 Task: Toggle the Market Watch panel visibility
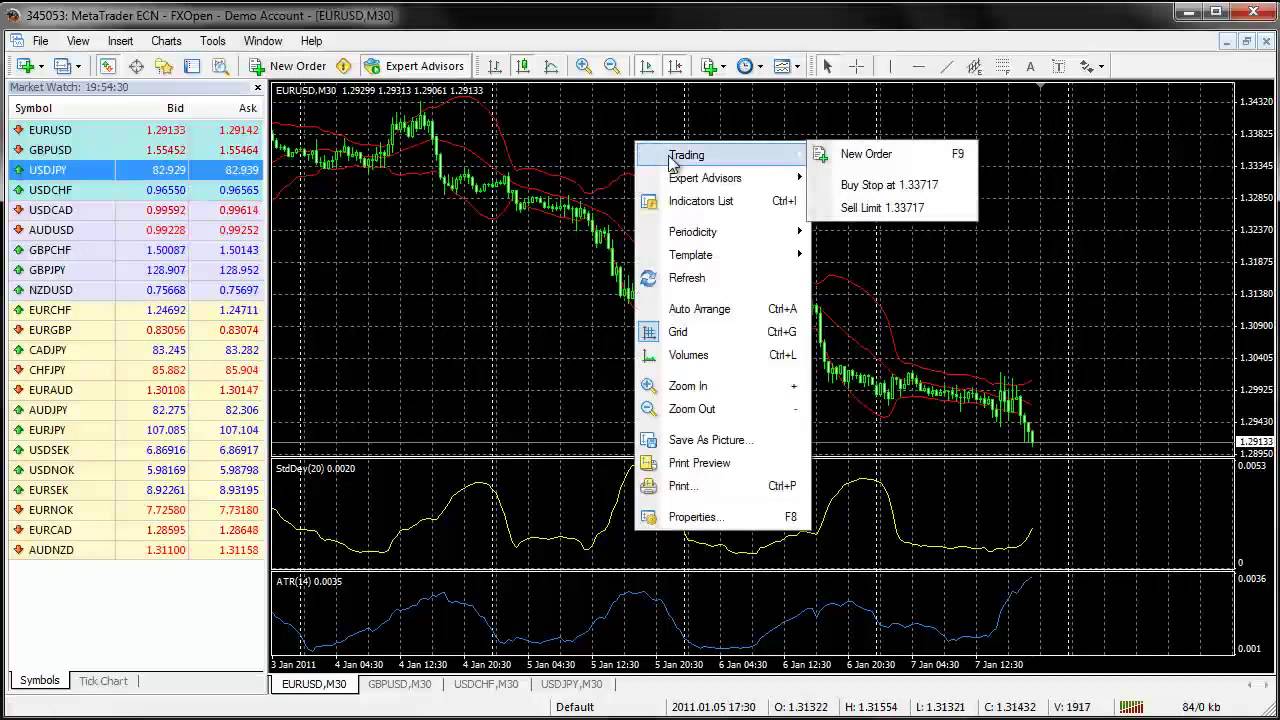pos(107,66)
